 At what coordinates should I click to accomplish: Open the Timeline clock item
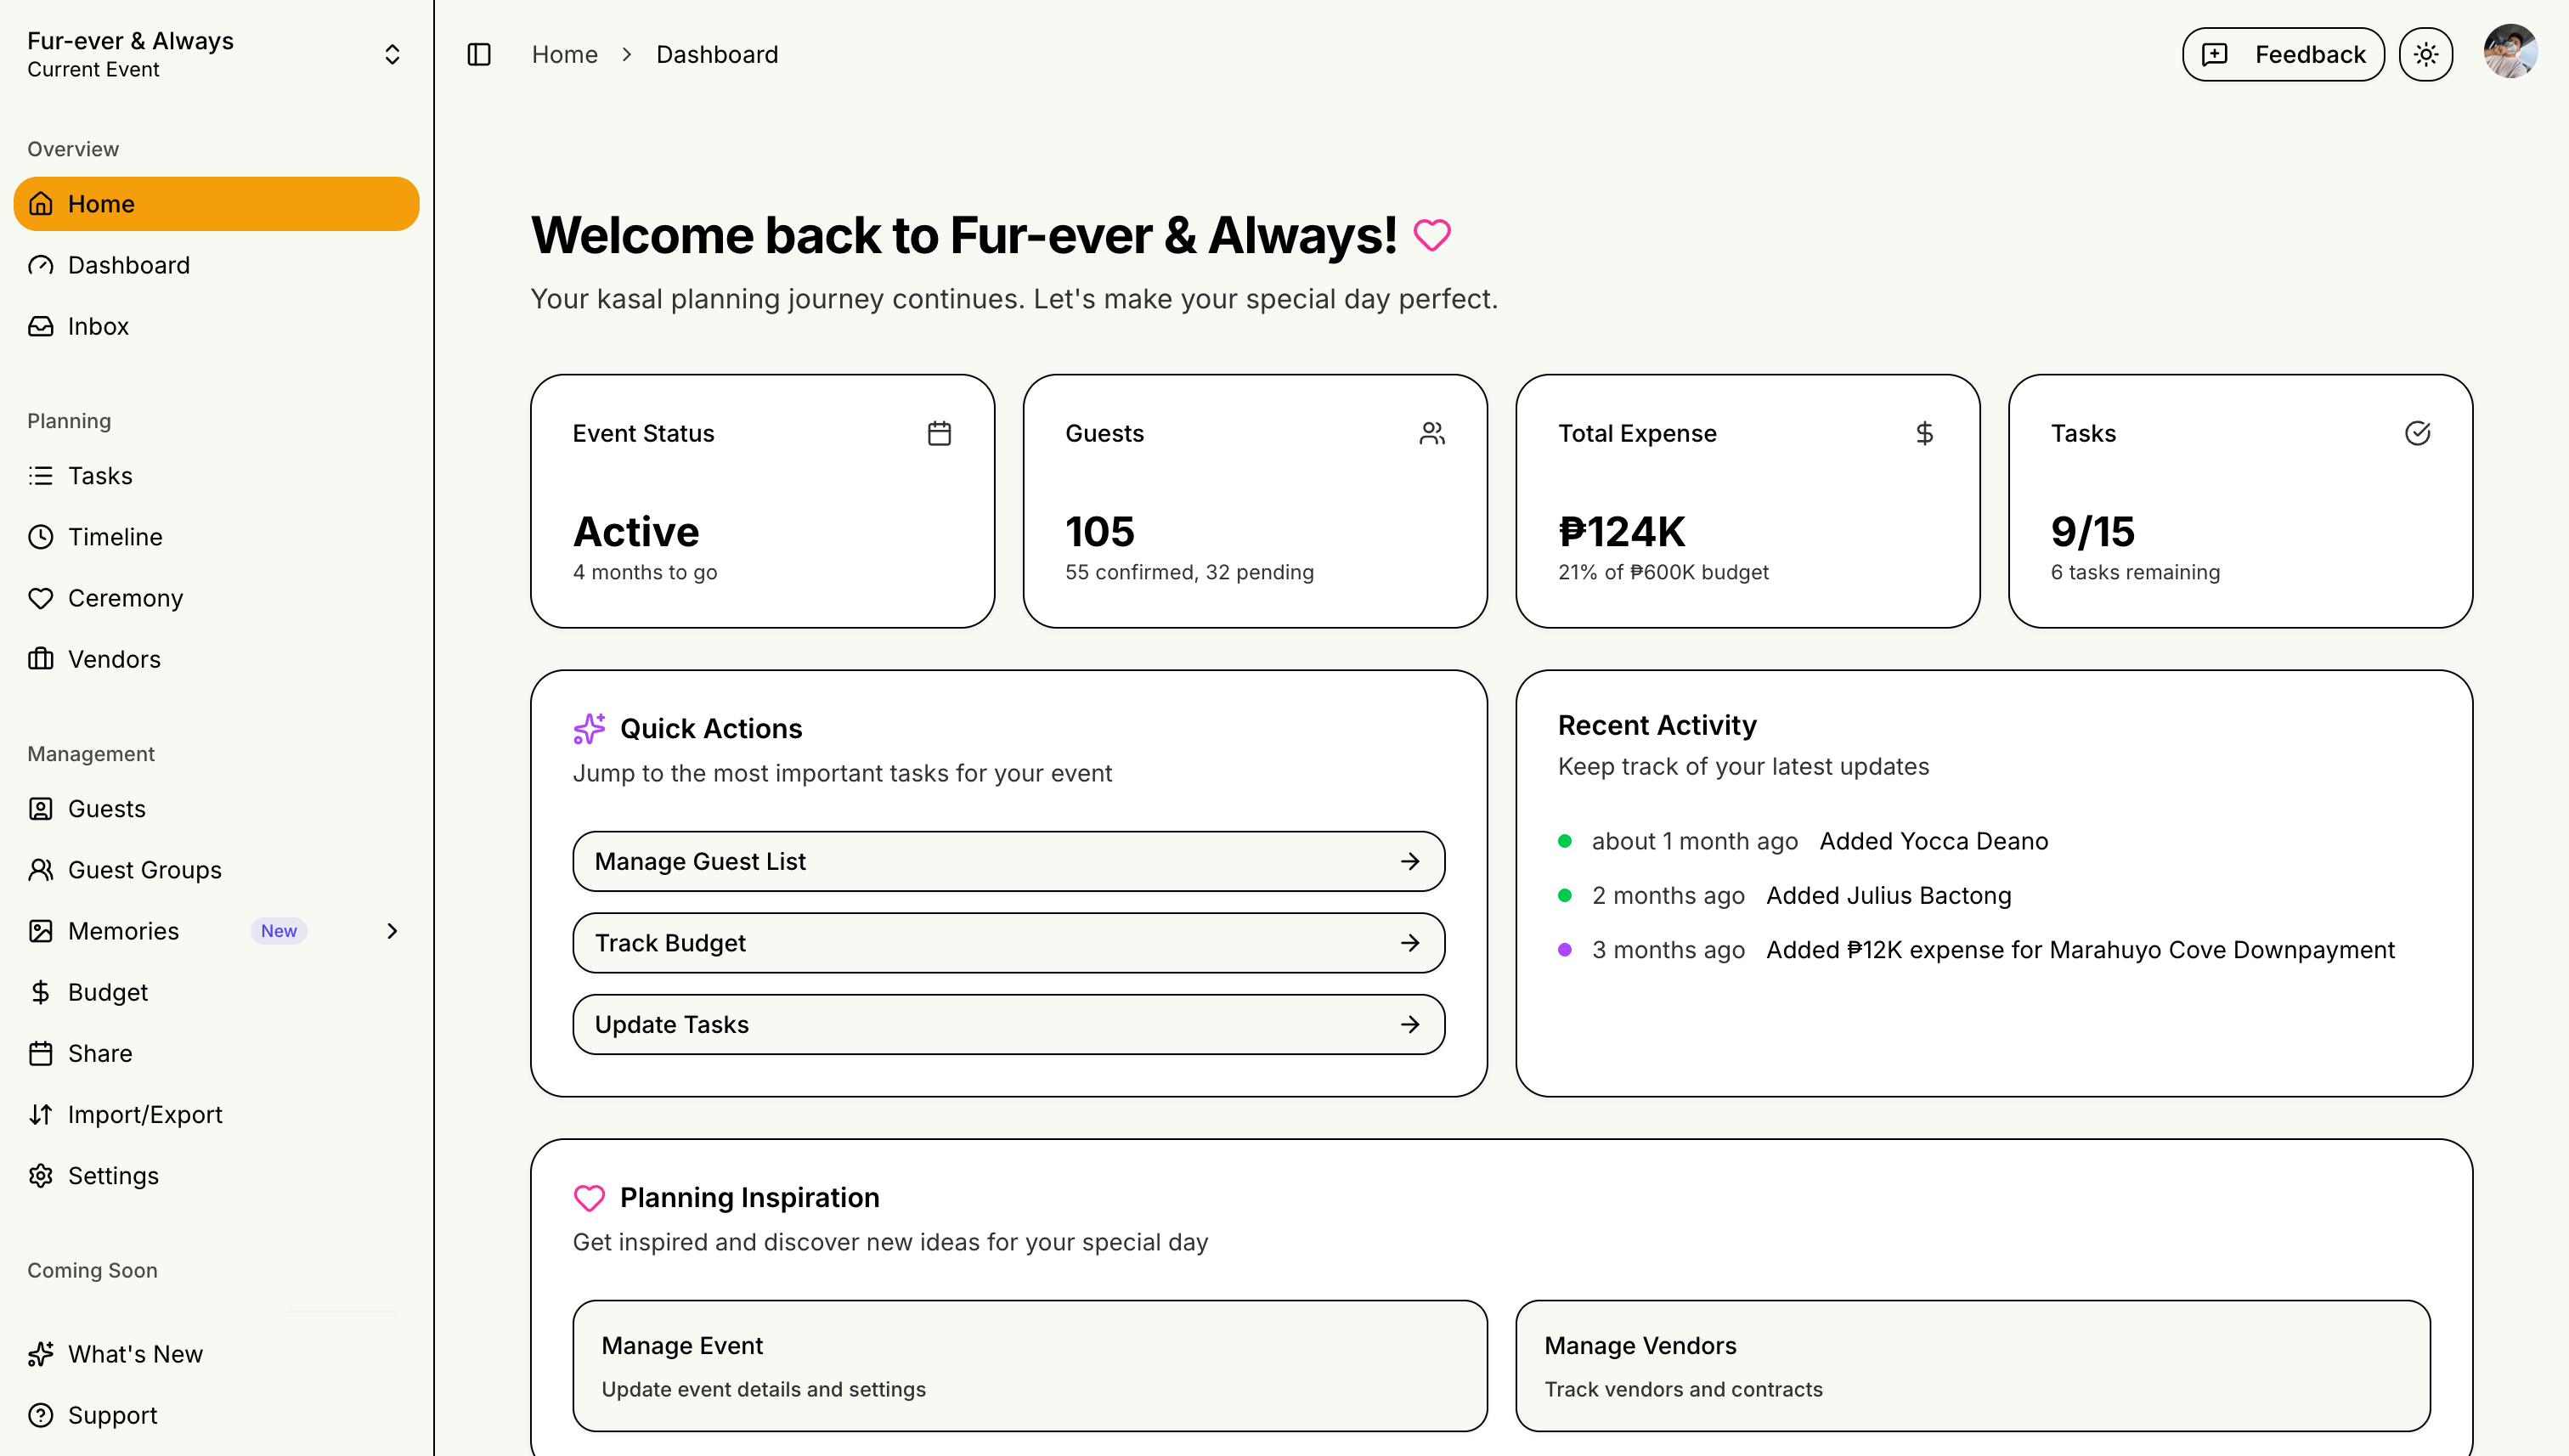[x=114, y=537]
